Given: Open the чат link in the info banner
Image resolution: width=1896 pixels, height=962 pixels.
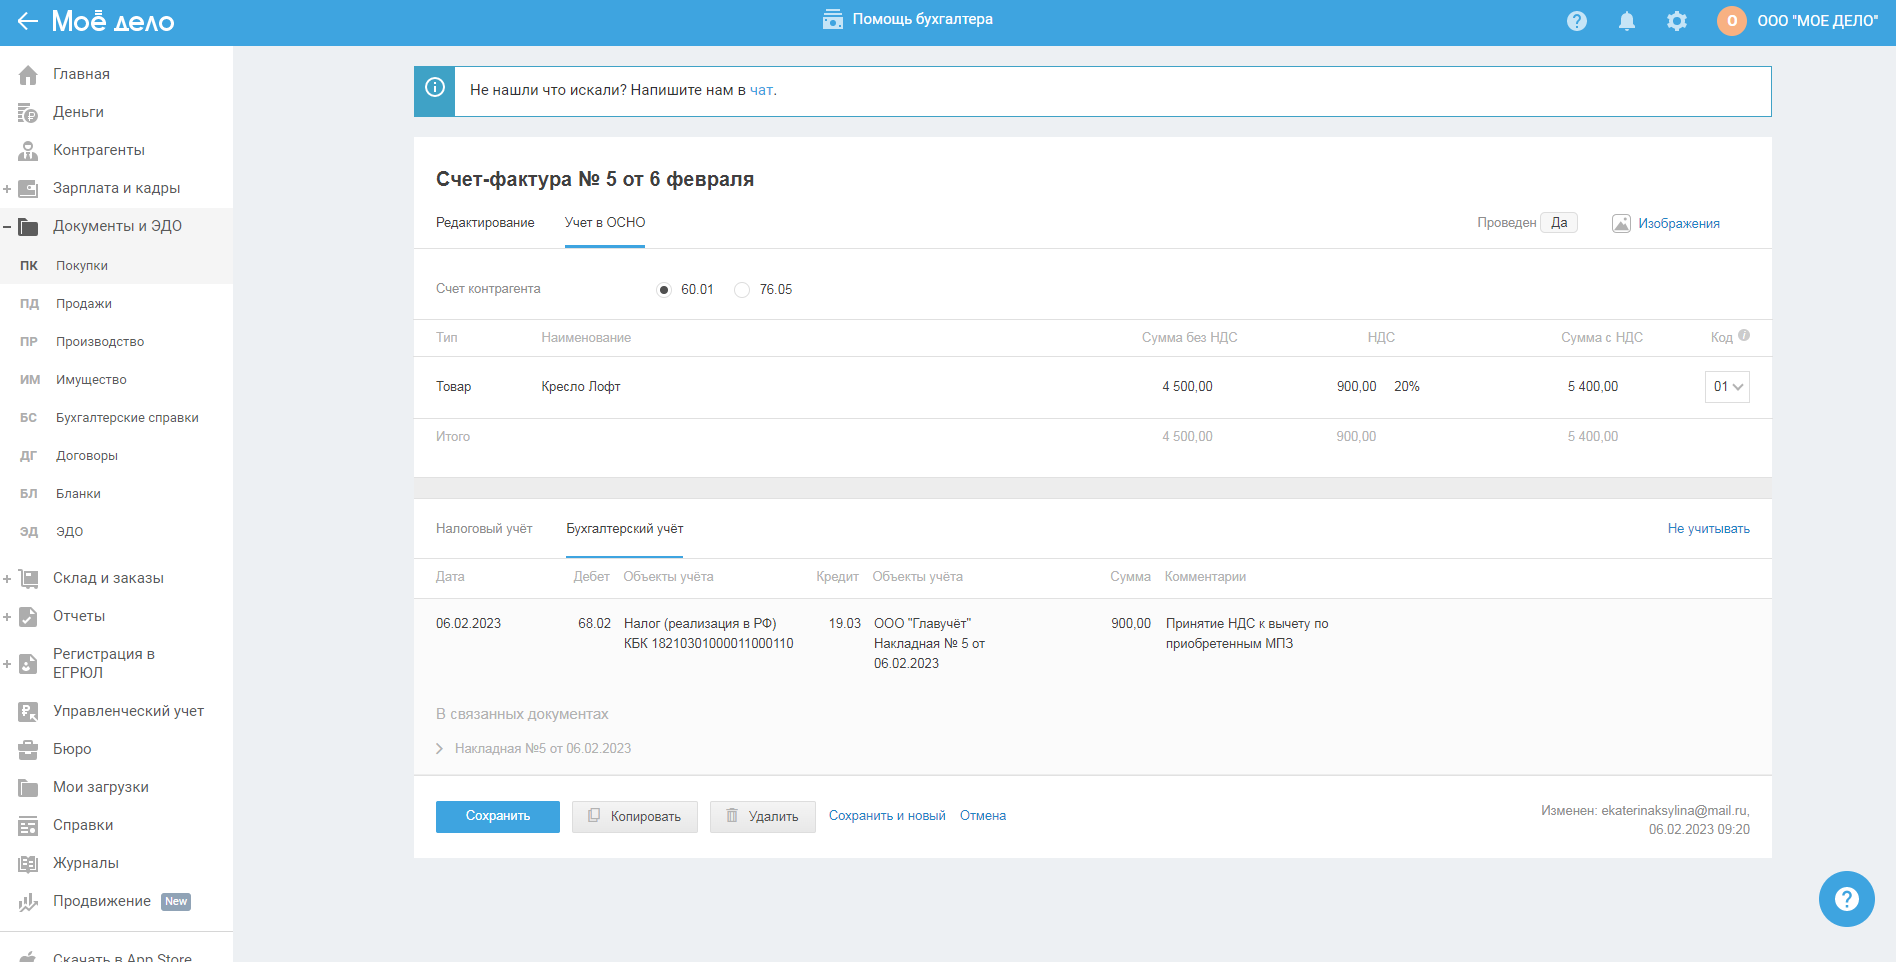Looking at the screenshot, I should coord(761,91).
